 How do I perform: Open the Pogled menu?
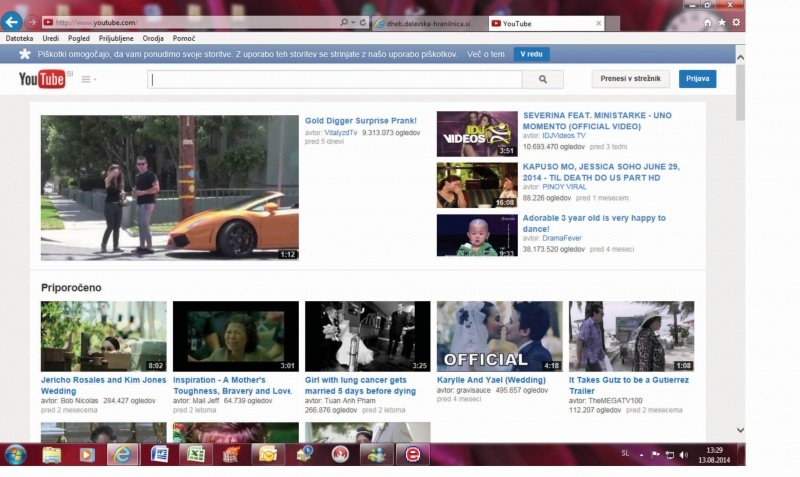79,38
